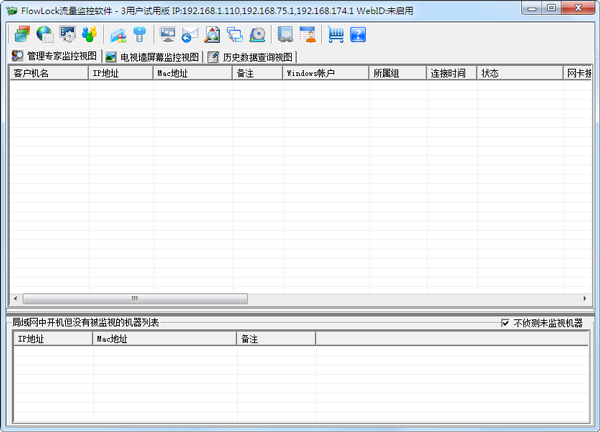Open help via blue question mark icon

(x=358, y=35)
